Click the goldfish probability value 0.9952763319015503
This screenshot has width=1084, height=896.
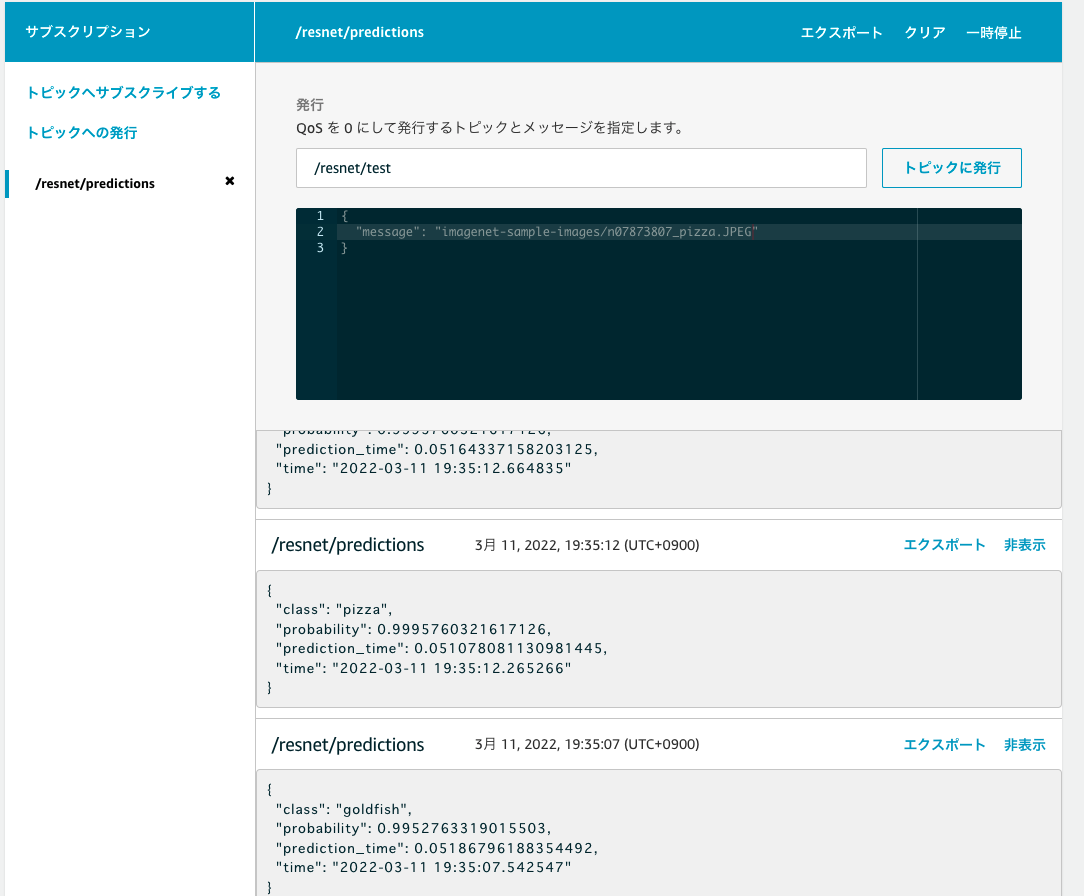pyautogui.click(x=464, y=829)
